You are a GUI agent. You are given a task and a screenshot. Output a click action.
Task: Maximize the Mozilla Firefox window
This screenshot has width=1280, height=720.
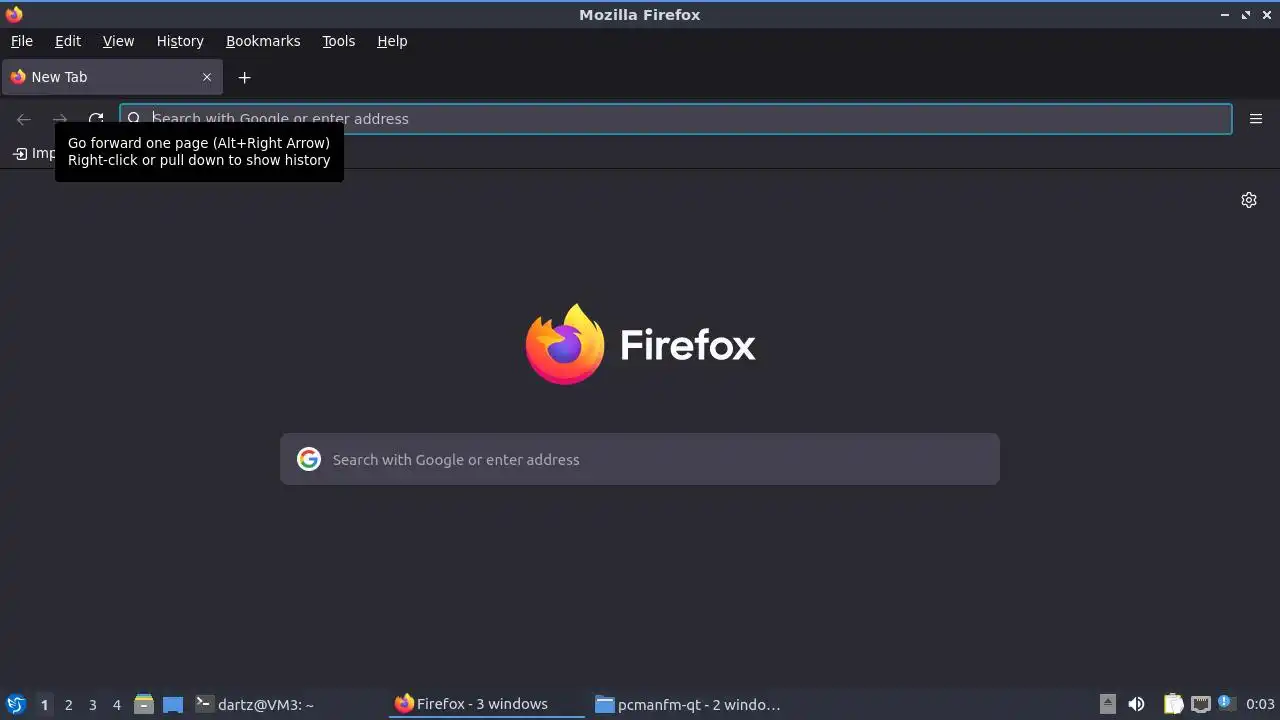pyautogui.click(x=1246, y=15)
